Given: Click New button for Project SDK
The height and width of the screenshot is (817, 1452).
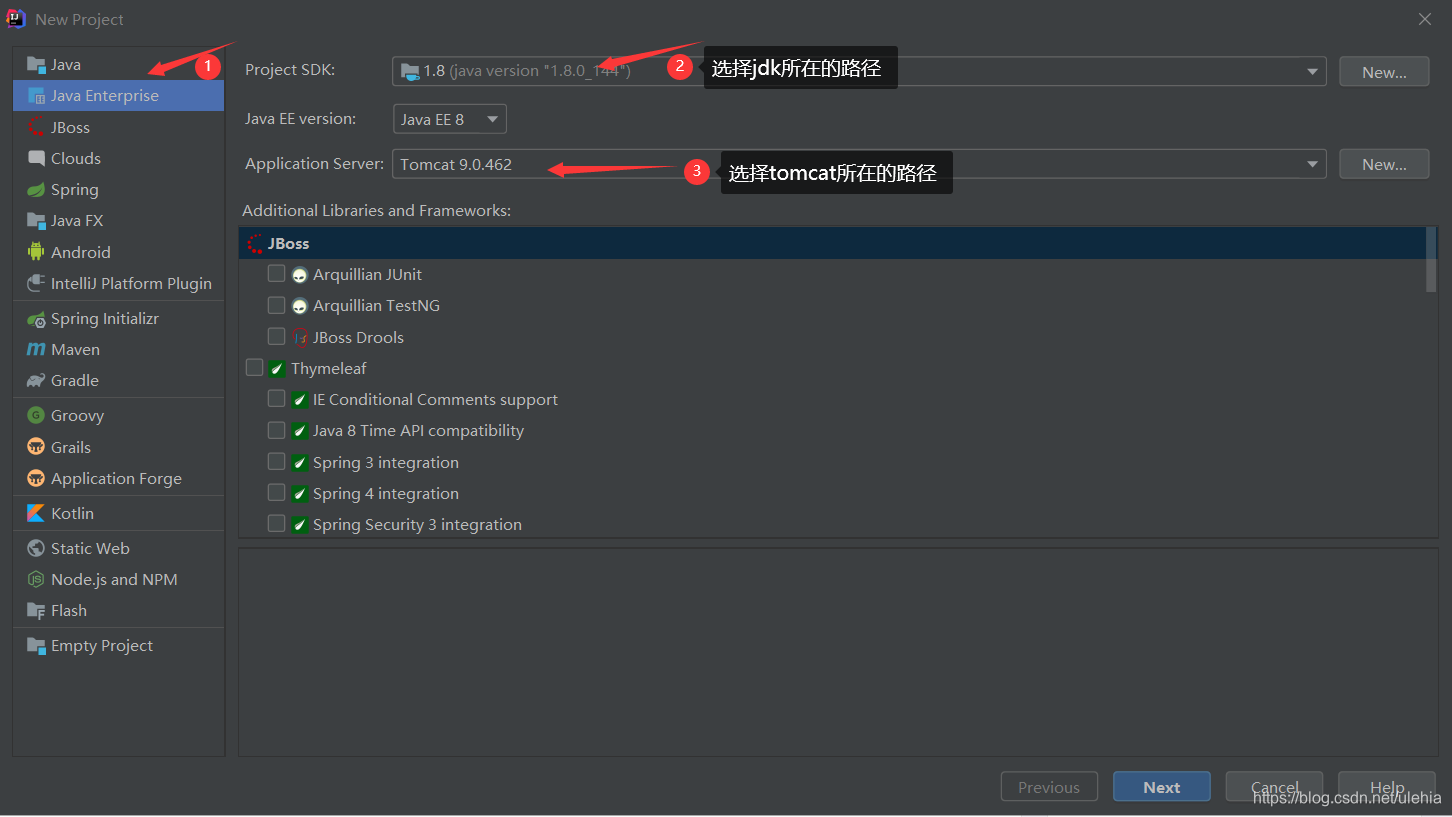Looking at the screenshot, I should [1384, 72].
